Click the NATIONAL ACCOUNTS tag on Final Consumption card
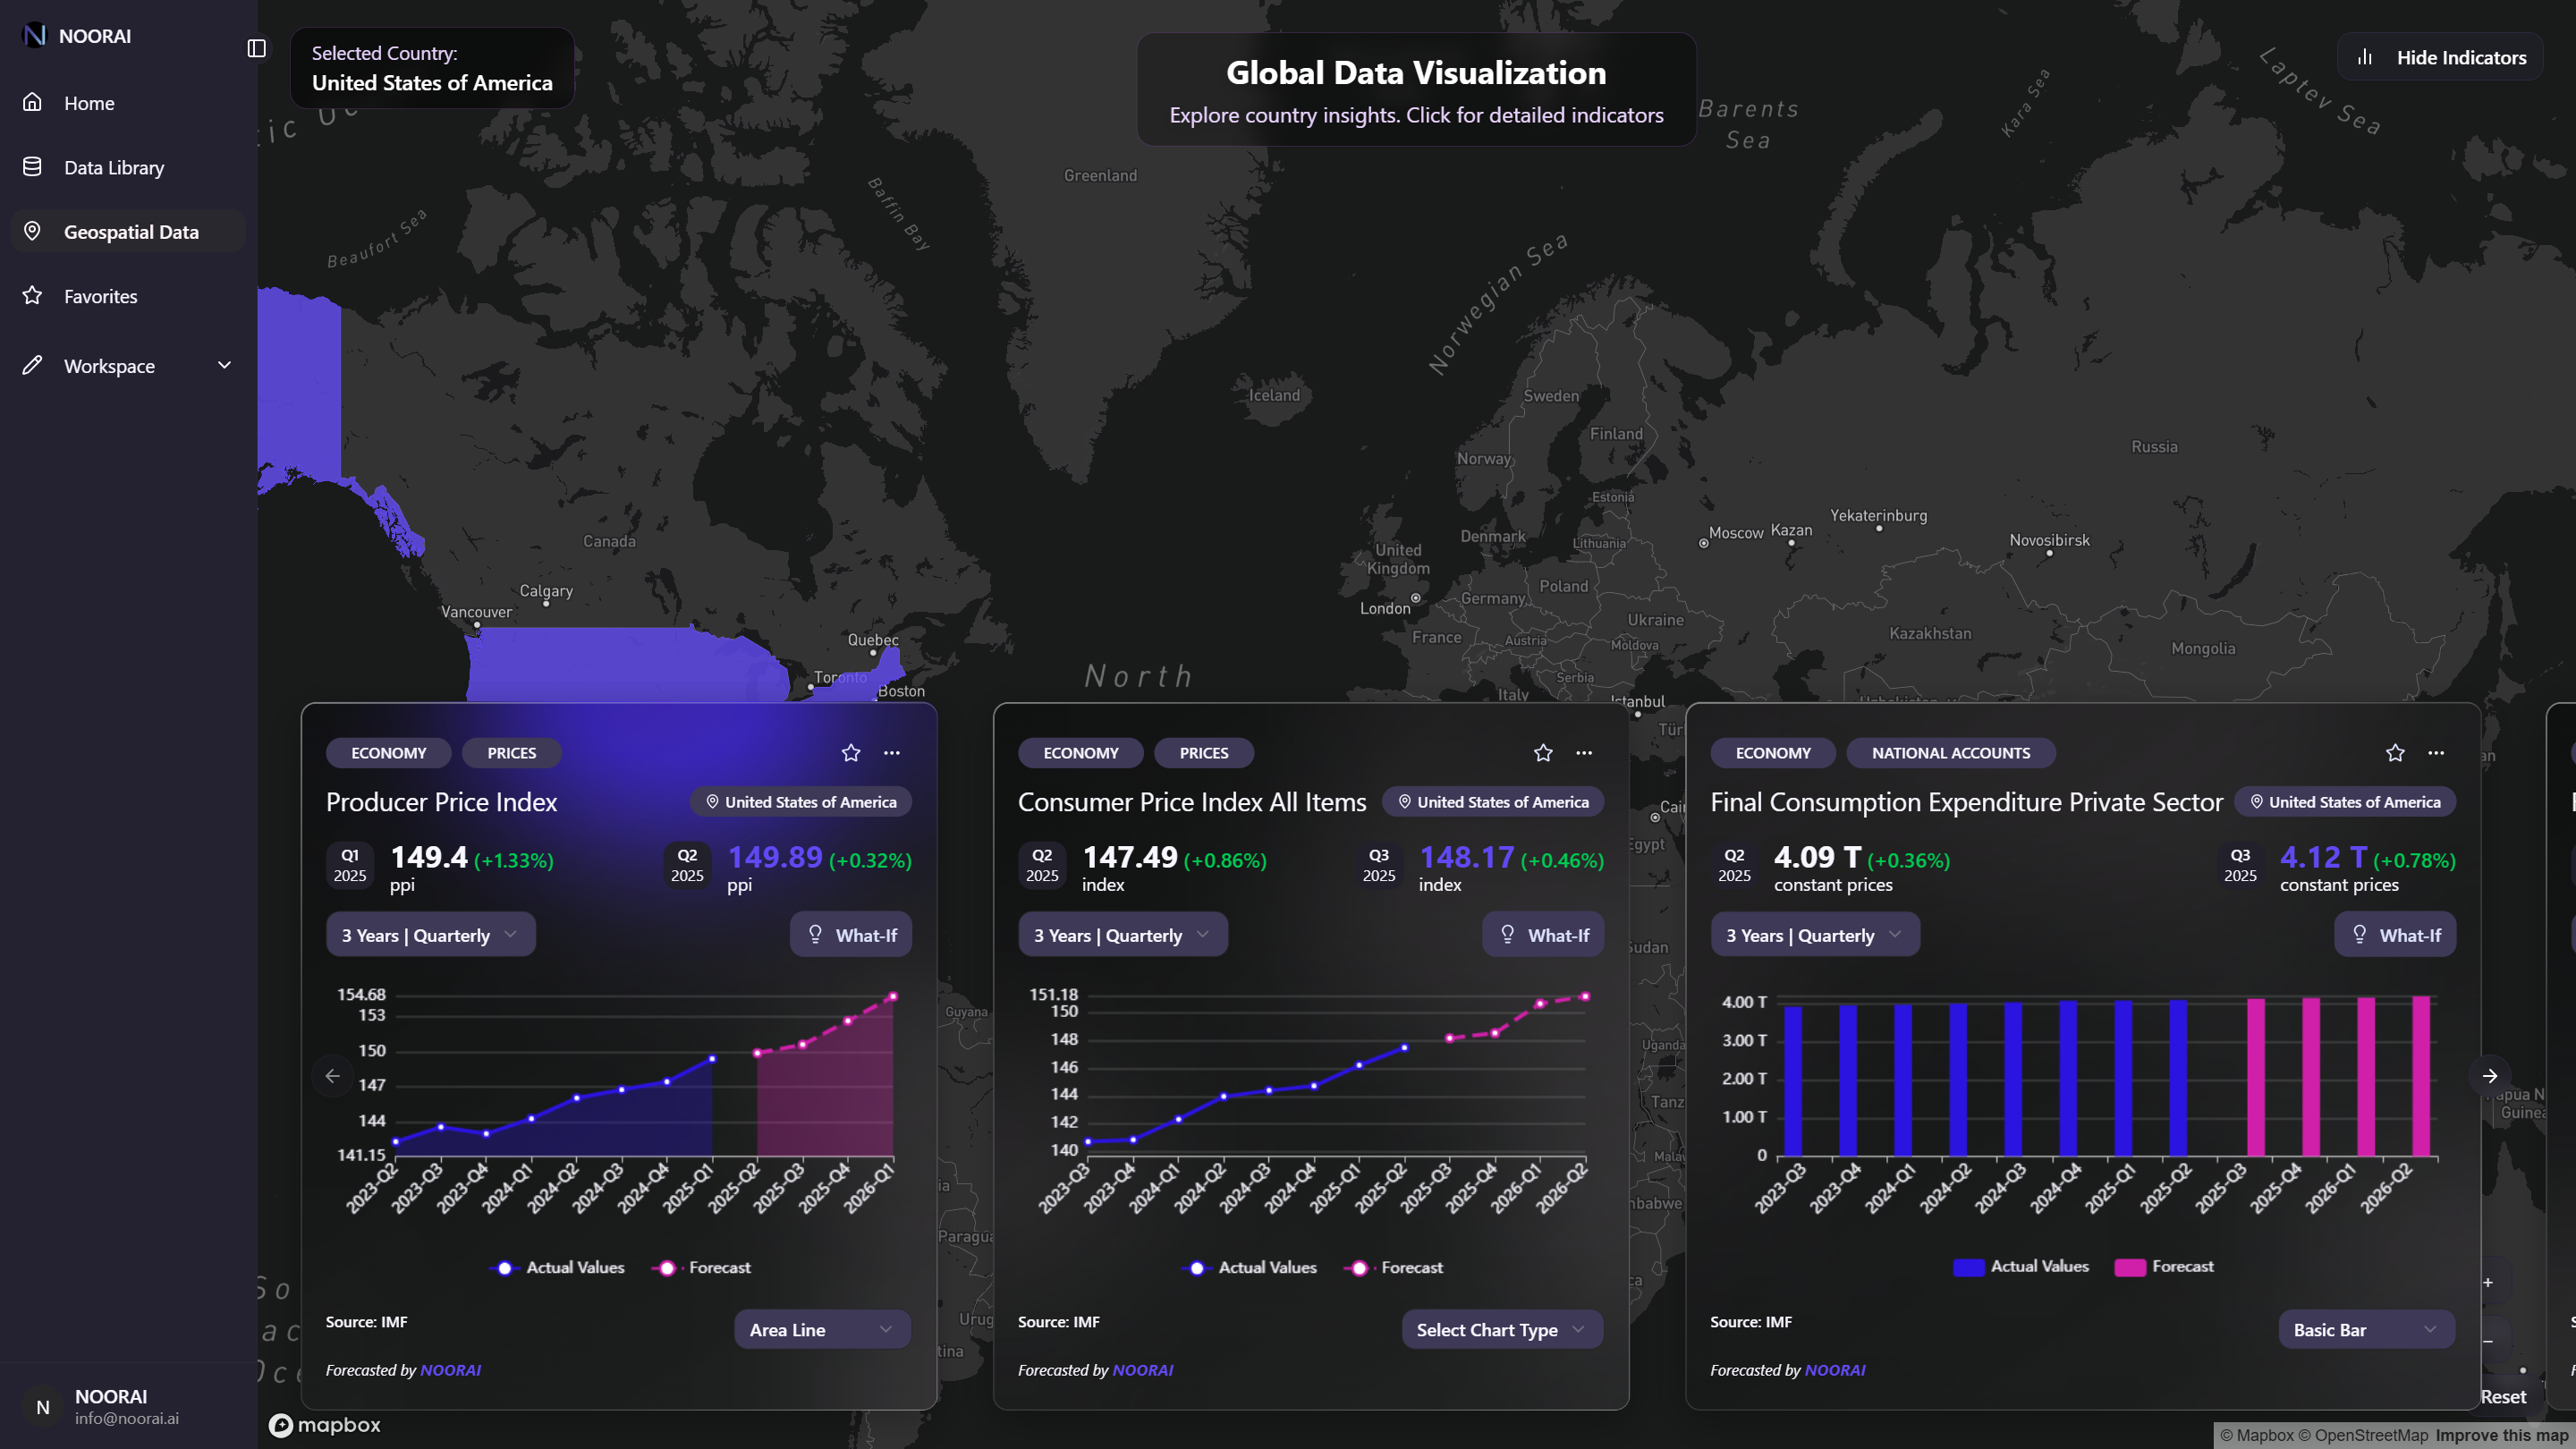The image size is (2576, 1449). [1950, 752]
